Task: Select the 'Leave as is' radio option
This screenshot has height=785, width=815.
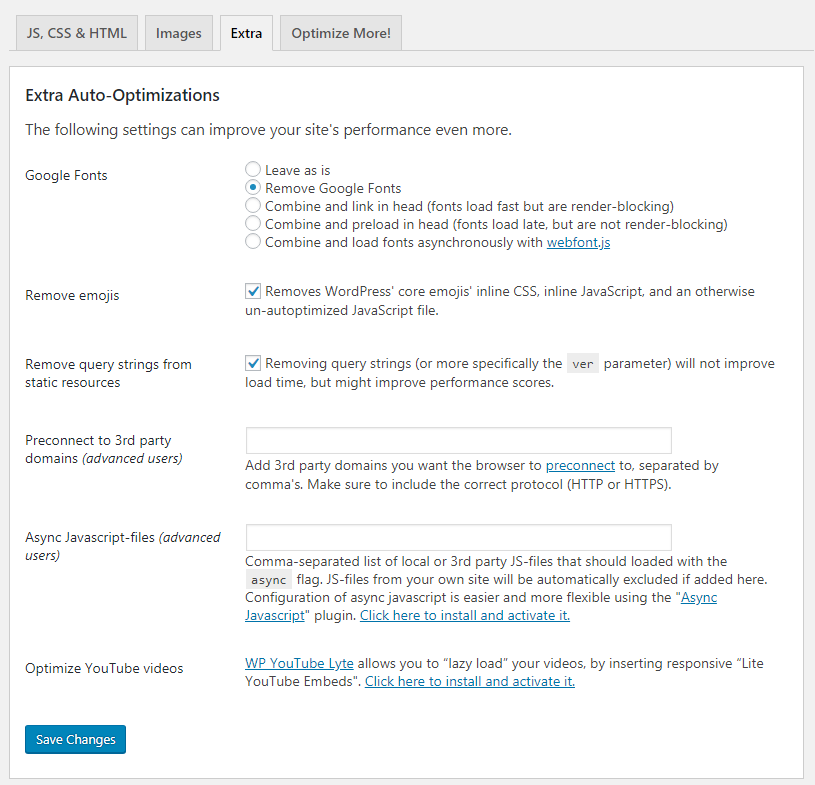Action: (253, 170)
